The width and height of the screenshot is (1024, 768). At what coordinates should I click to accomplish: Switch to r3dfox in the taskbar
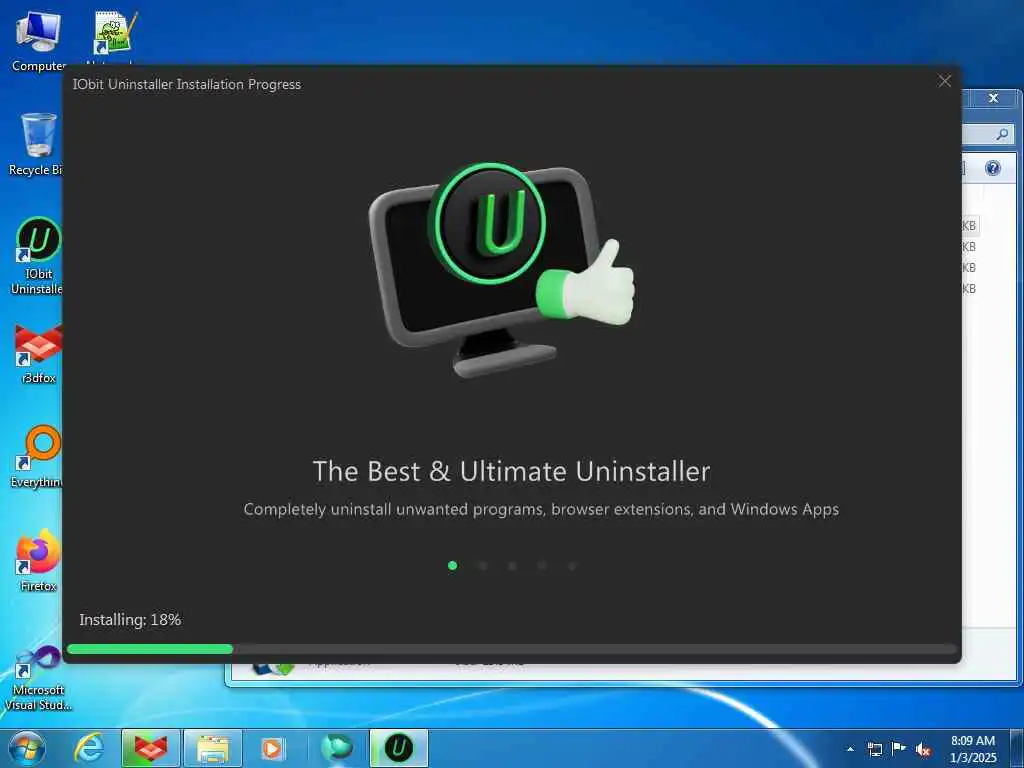[x=150, y=748]
